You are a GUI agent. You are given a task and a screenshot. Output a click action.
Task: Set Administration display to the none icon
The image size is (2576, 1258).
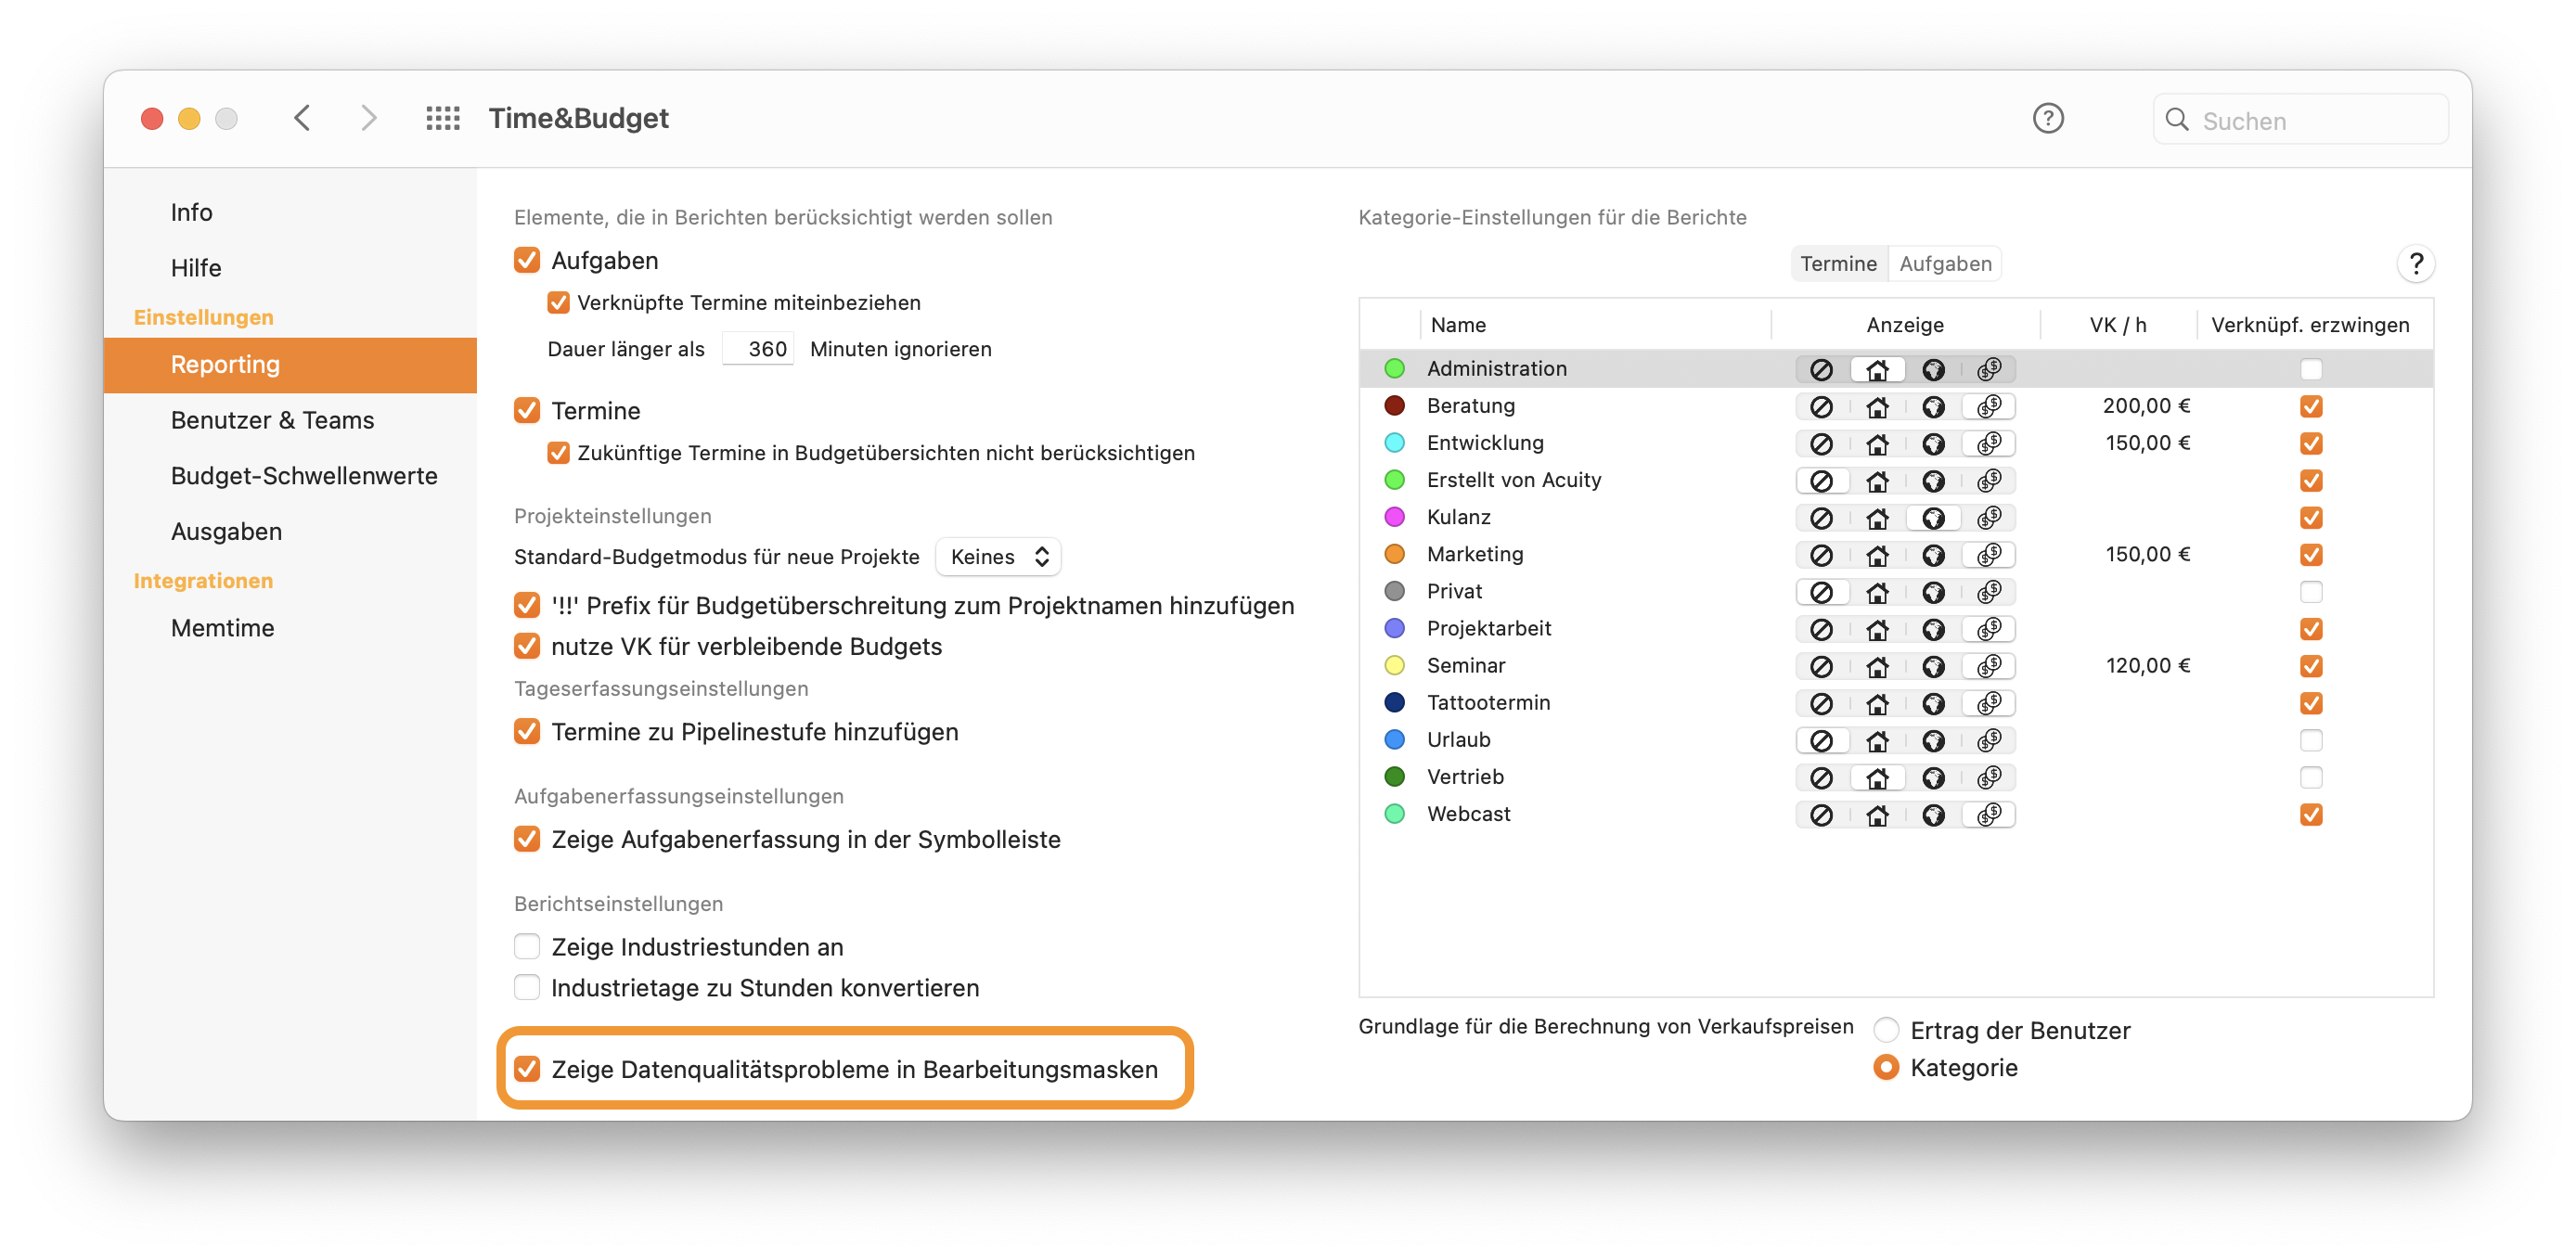pyautogui.click(x=1821, y=369)
